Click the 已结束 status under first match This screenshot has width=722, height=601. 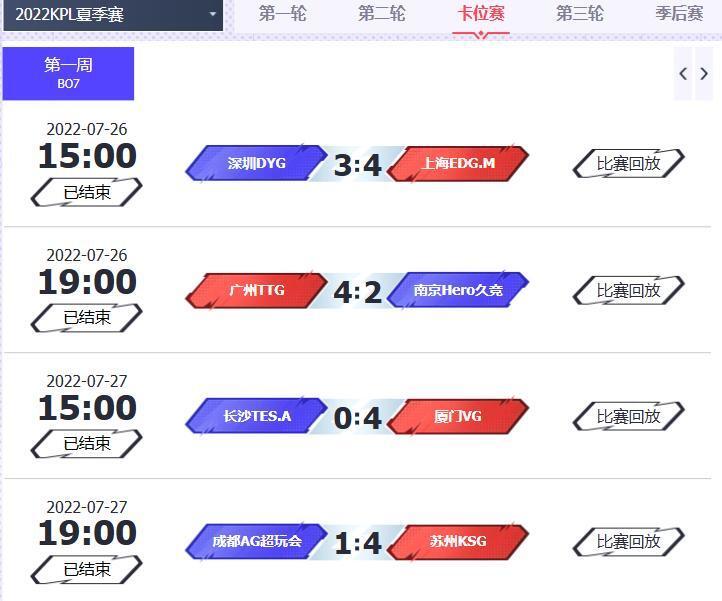[x=87, y=192]
